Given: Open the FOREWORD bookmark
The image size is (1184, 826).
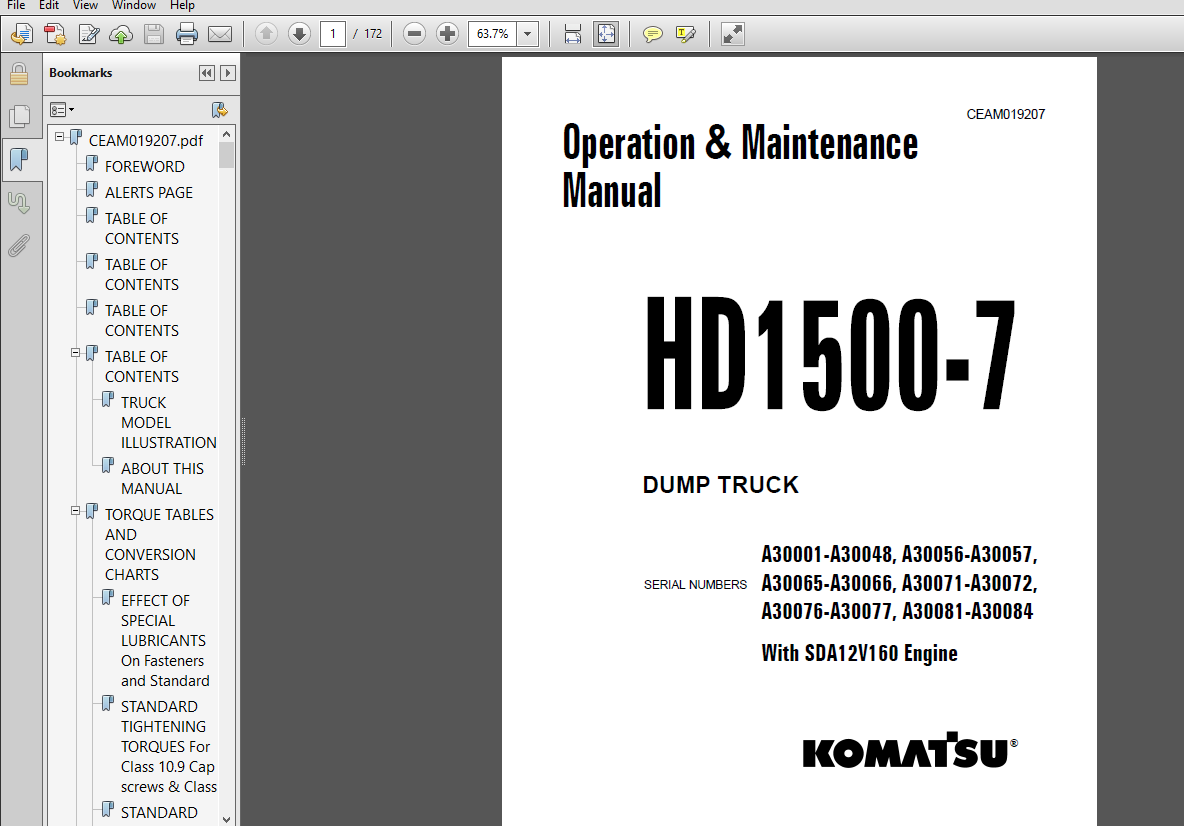Looking at the screenshot, I should pyautogui.click(x=144, y=166).
